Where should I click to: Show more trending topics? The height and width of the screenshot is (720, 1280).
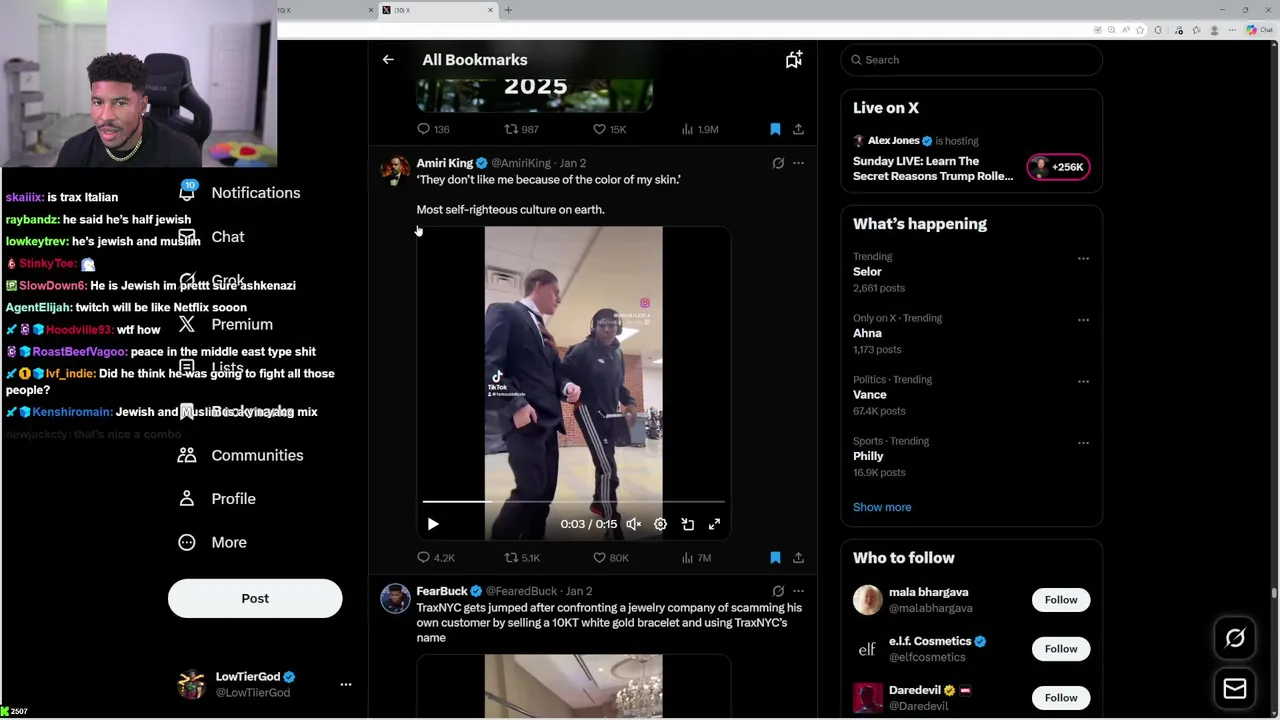(882, 507)
